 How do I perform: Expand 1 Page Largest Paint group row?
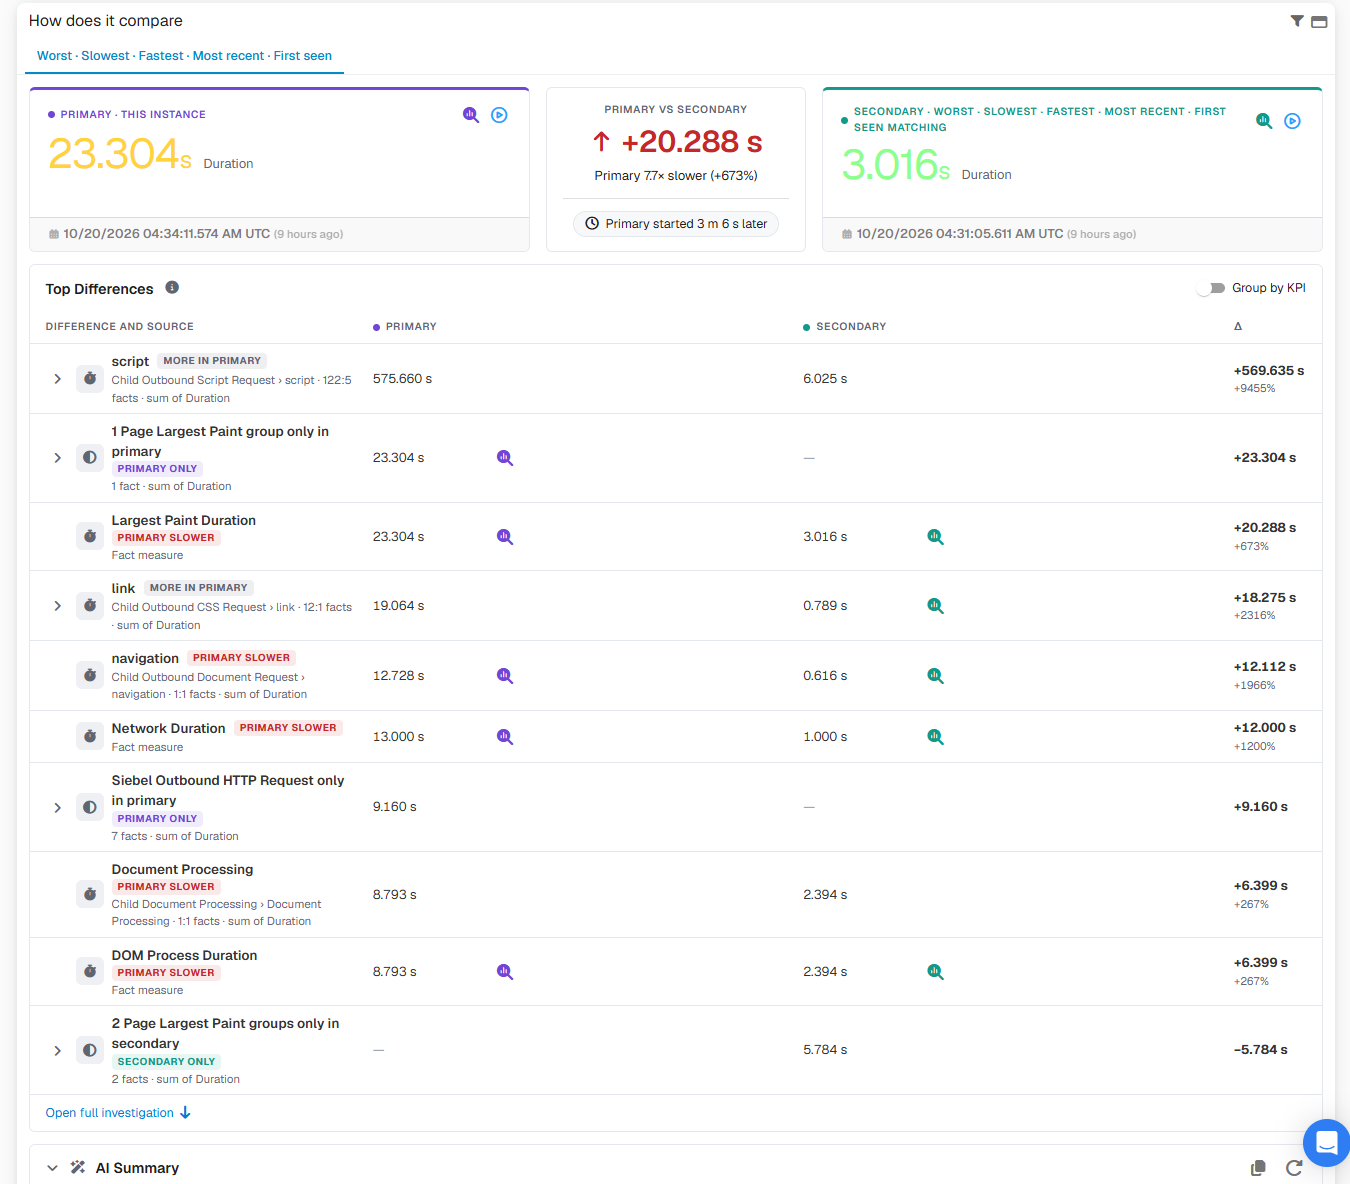tap(57, 458)
